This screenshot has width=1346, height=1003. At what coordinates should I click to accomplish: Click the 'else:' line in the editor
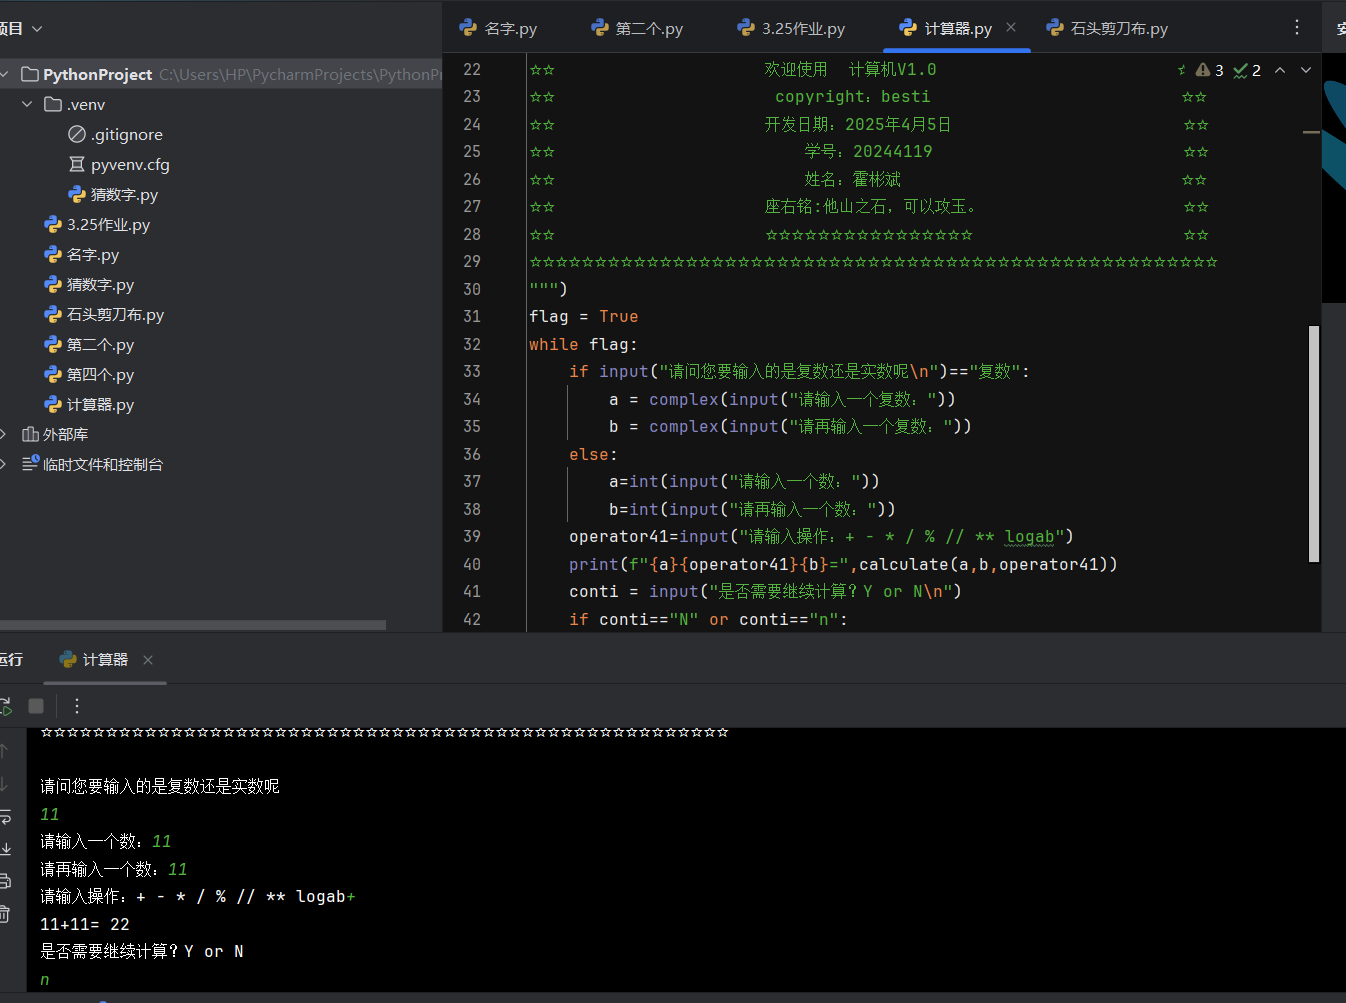[x=593, y=454]
